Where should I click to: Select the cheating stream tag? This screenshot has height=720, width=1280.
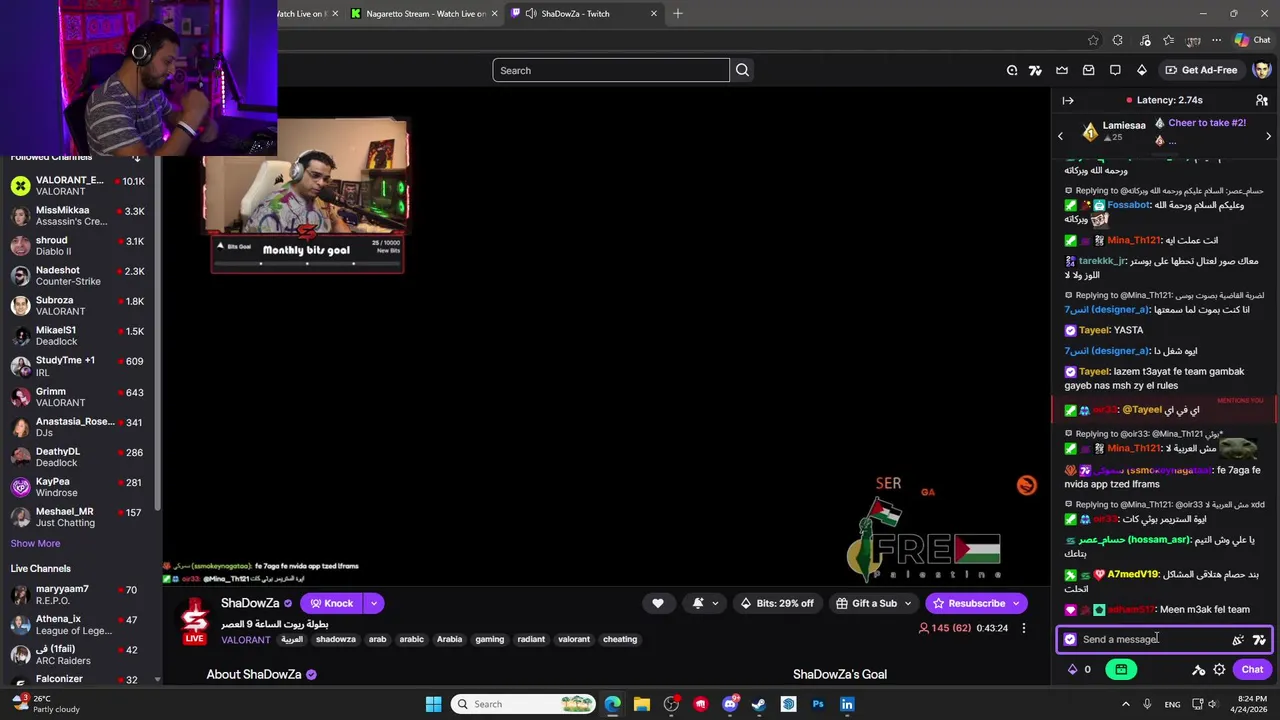coord(620,639)
